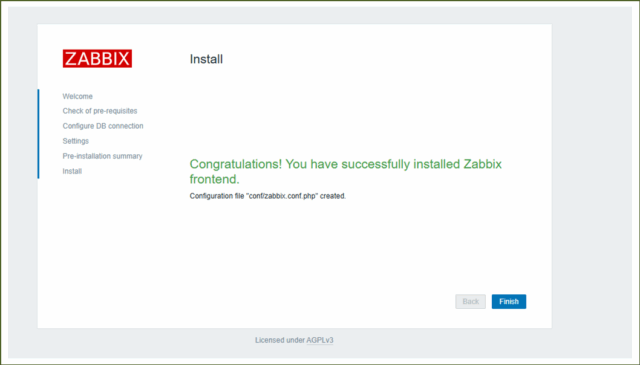This screenshot has height=365, width=640.
Task: Click the blue Finish button
Action: coord(509,301)
